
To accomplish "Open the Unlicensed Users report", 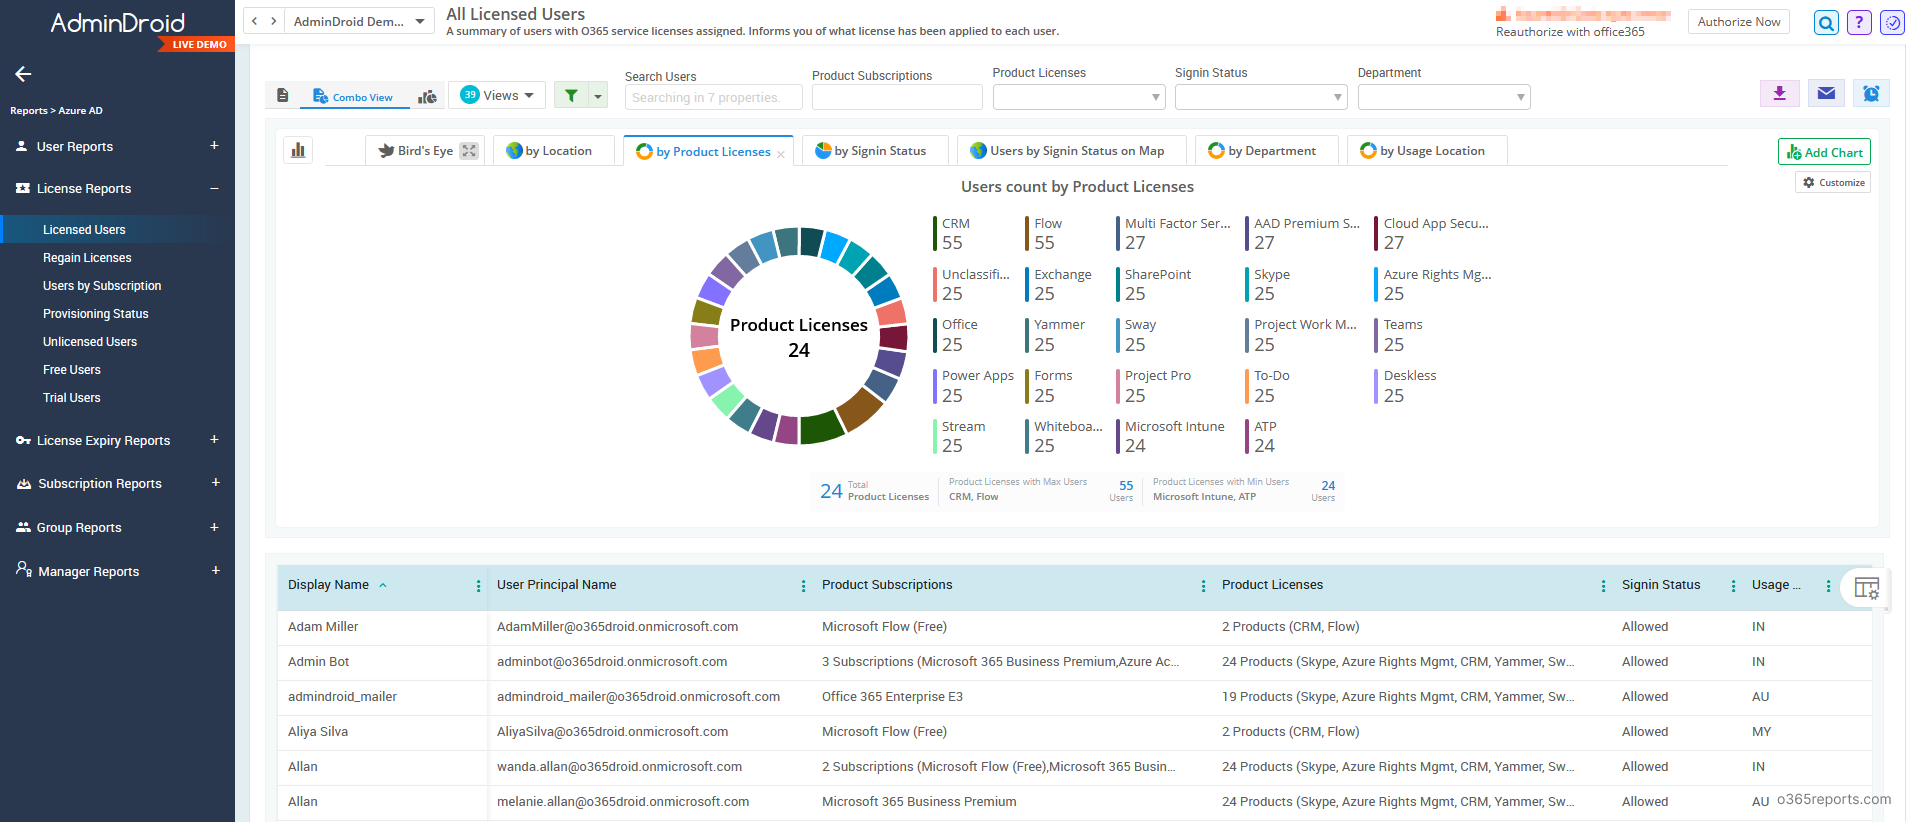I will [90, 342].
